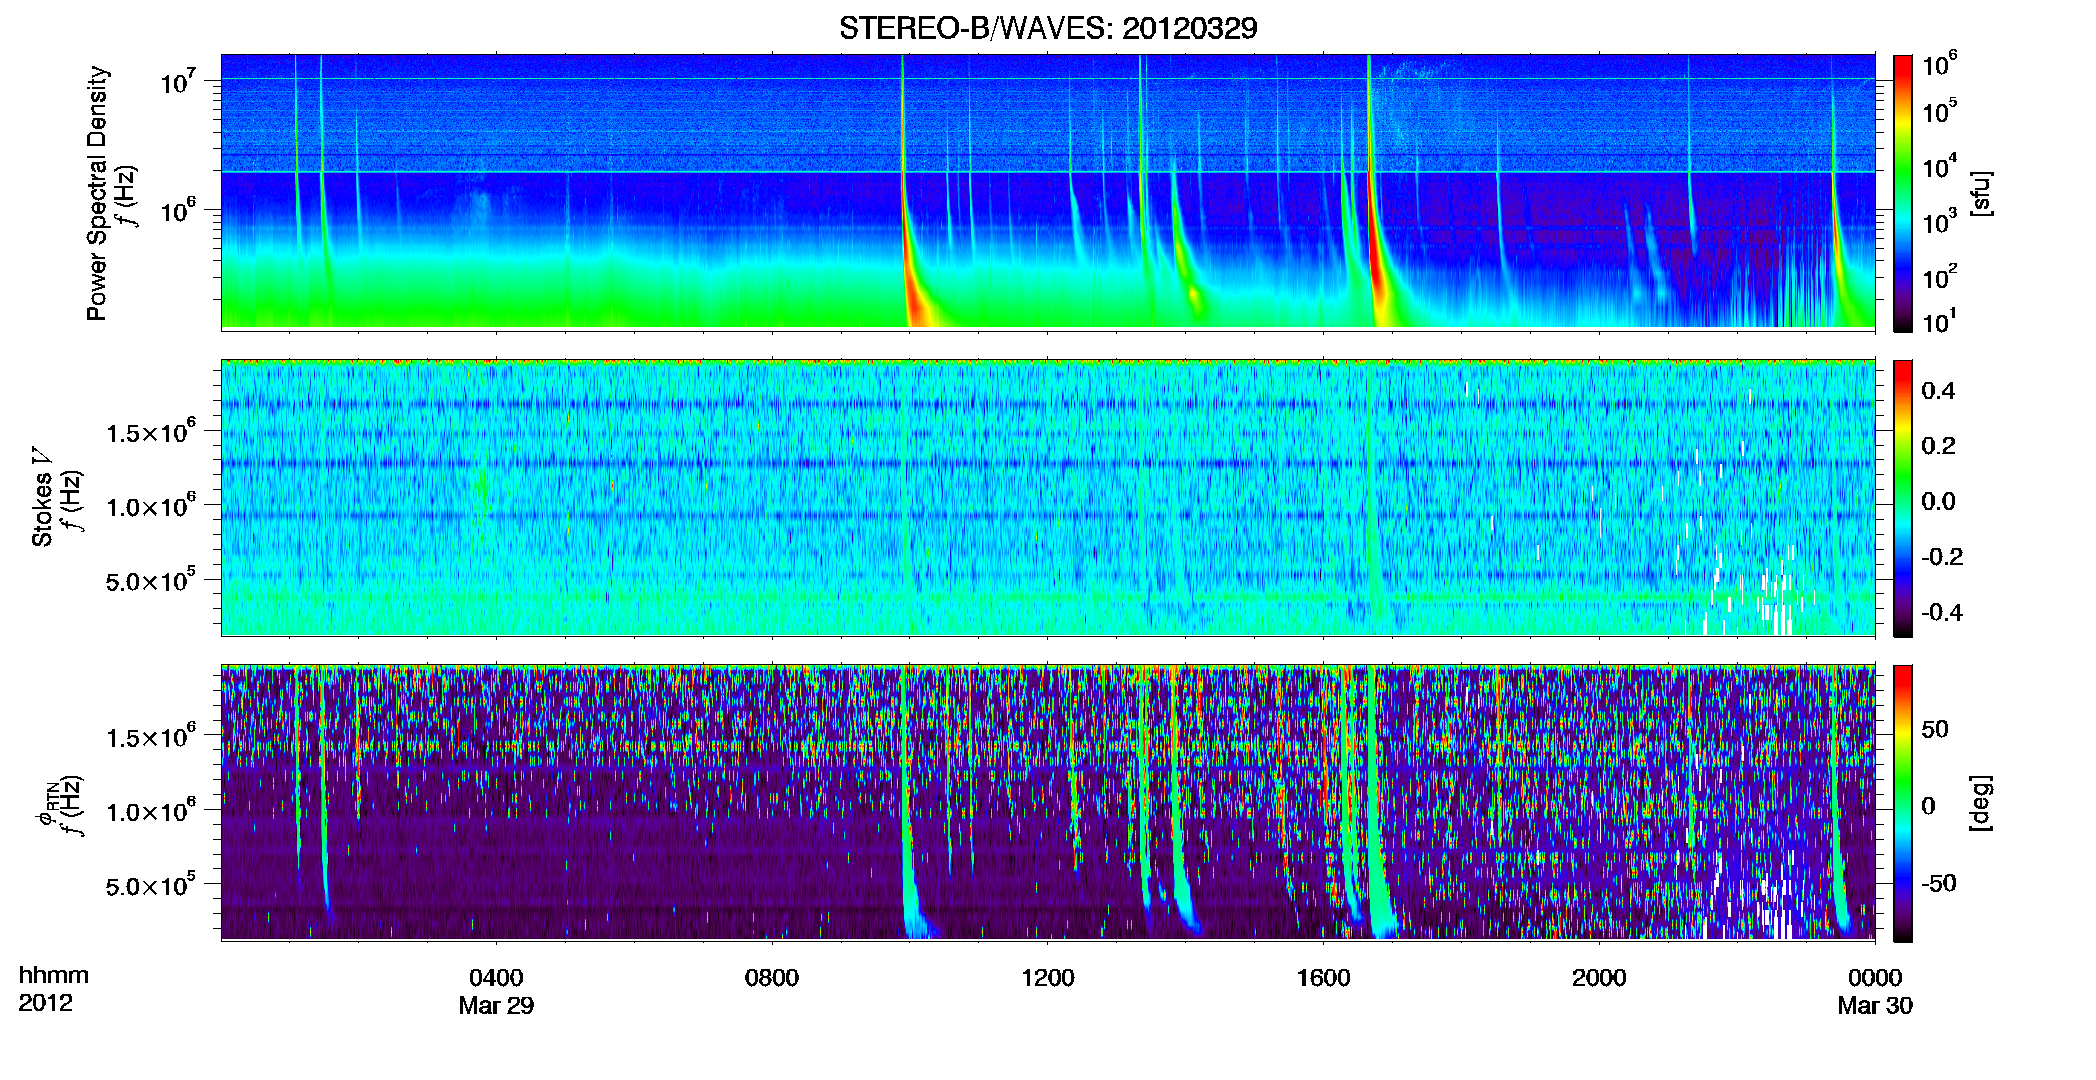Click the 1.5×10^6 tick label of the φRTN panel

click(x=151, y=737)
